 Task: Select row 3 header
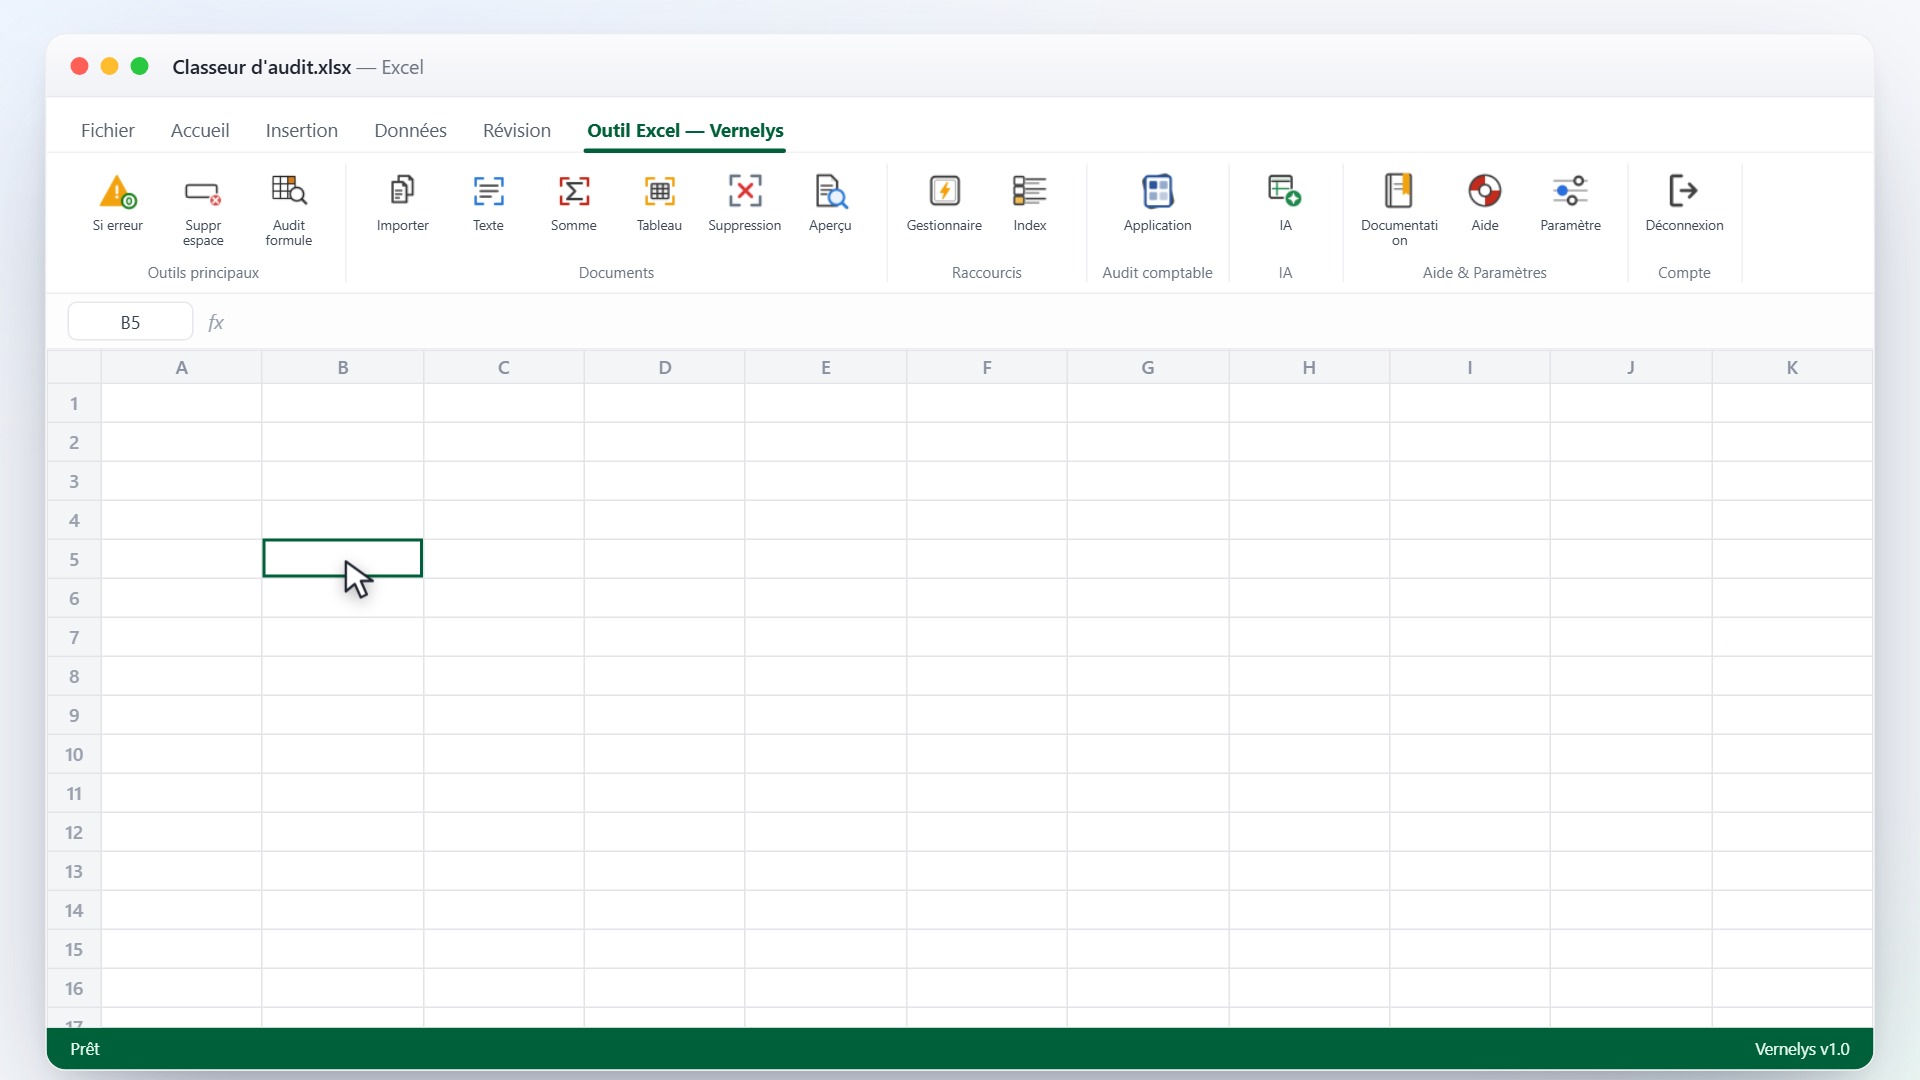click(x=74, y=482)
